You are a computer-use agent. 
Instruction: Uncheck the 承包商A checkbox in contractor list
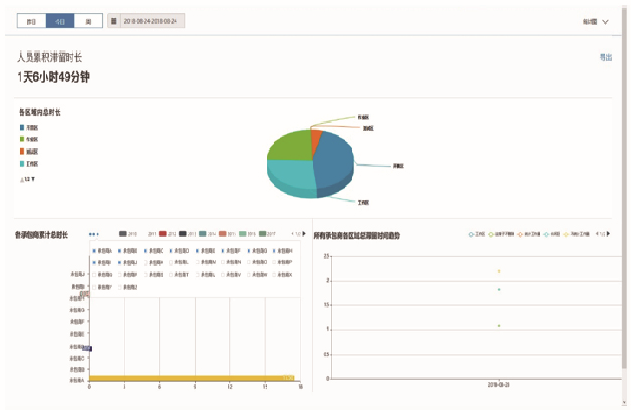(94, 251)
